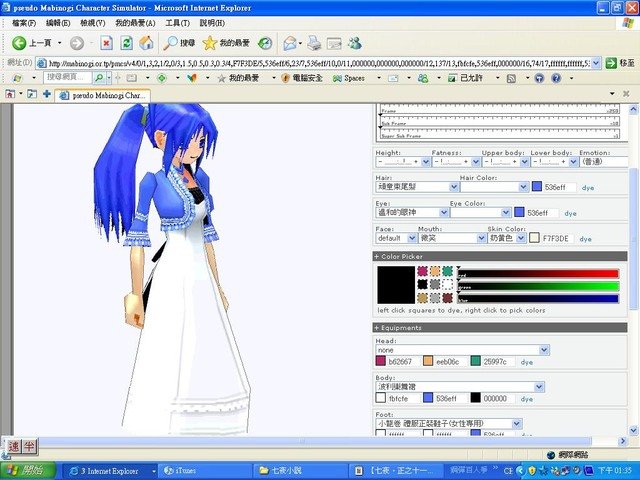Click the Forward arrow button
Screen dimensions: 640x480
77,43
